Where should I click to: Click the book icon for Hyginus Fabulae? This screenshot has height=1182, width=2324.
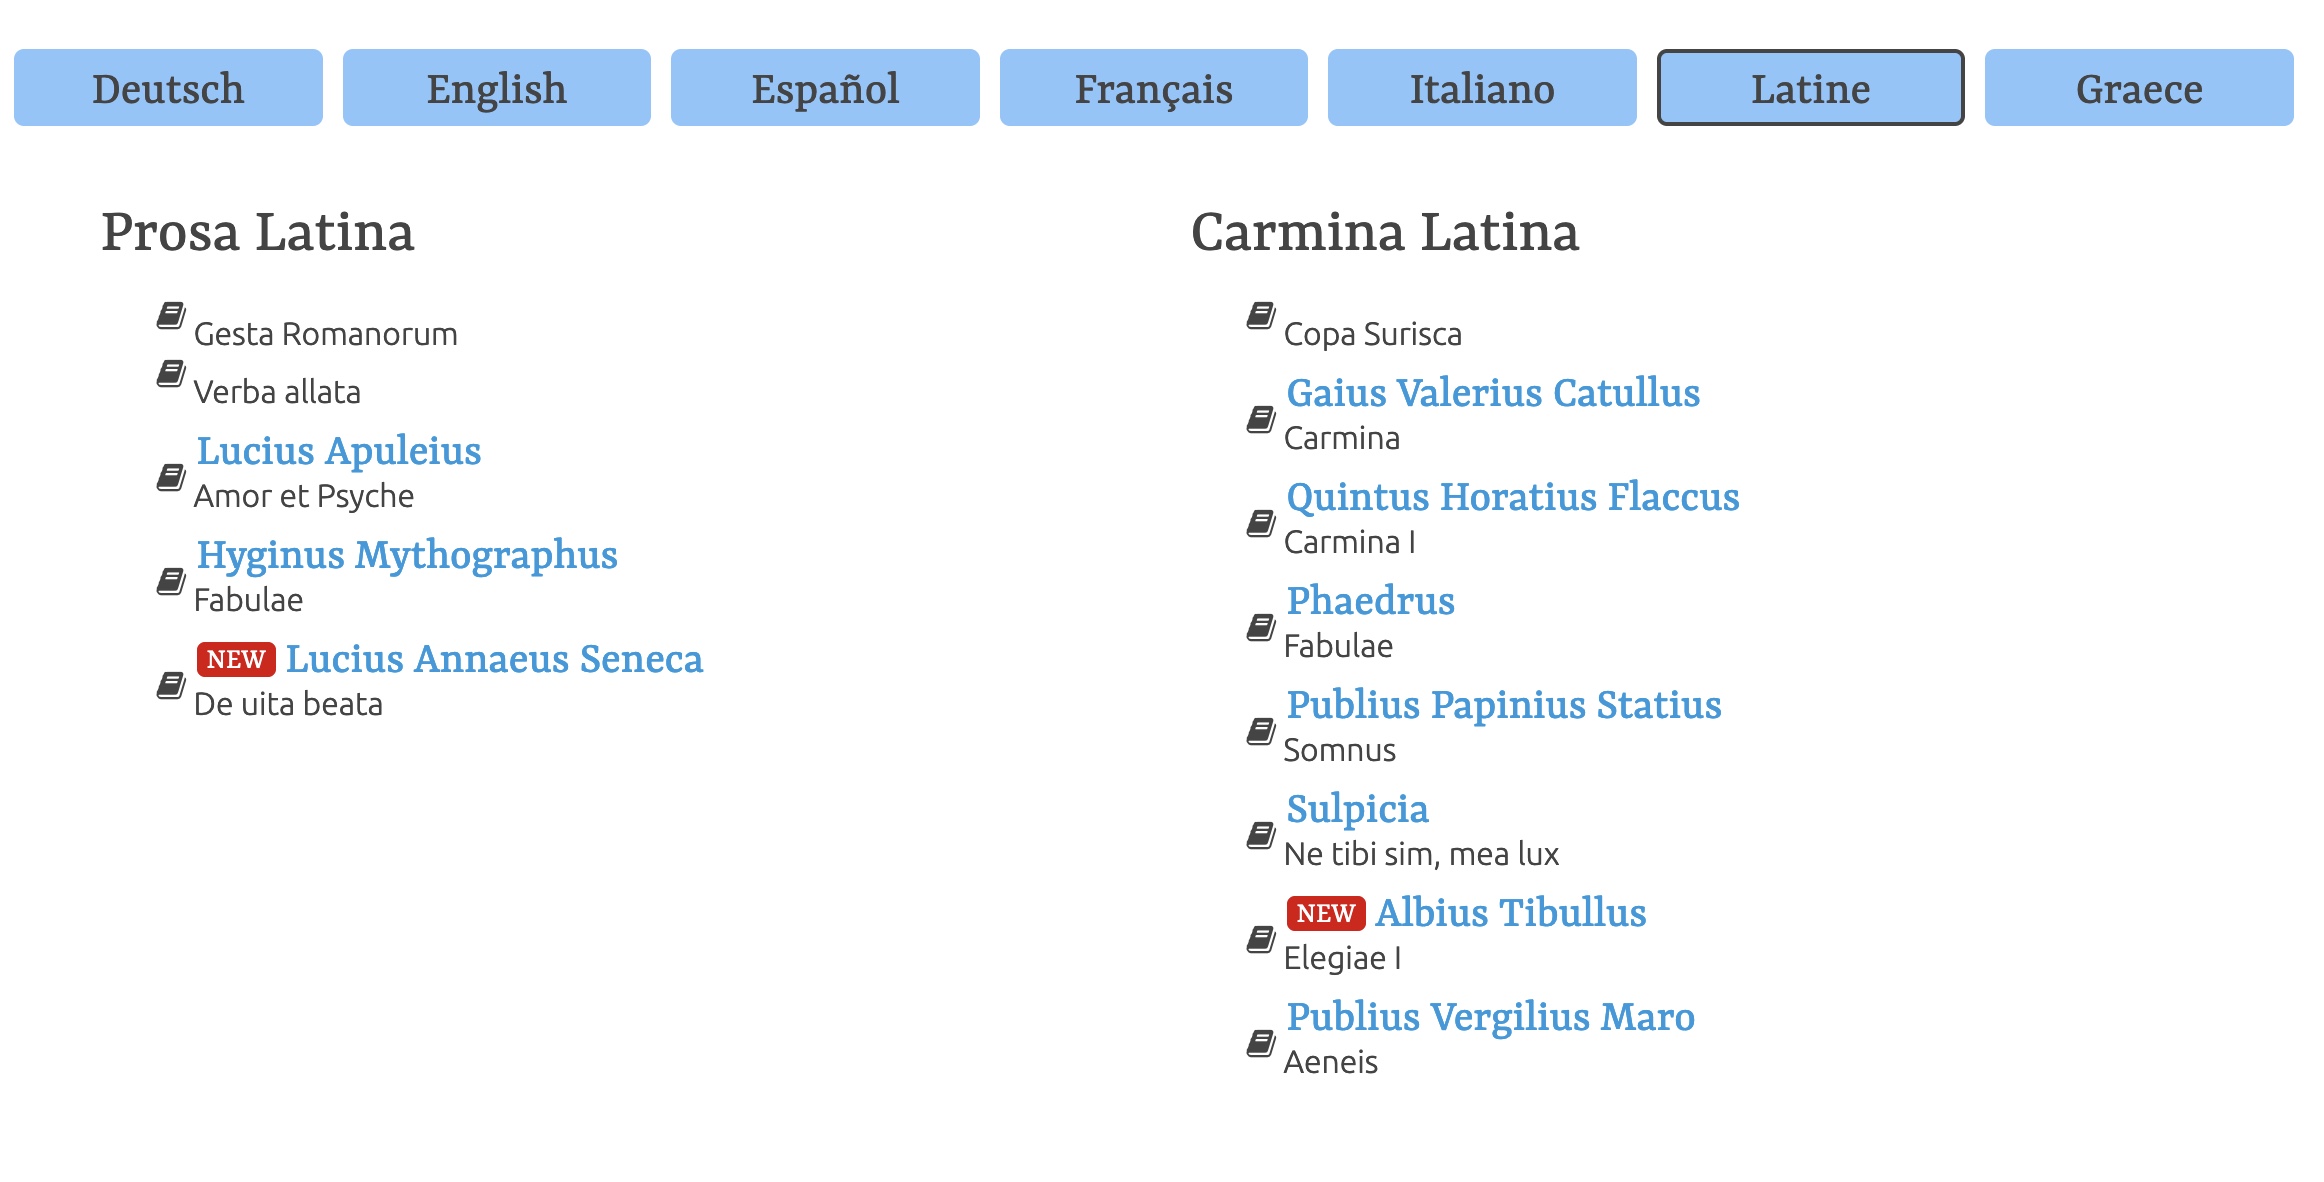click(171, 581)
